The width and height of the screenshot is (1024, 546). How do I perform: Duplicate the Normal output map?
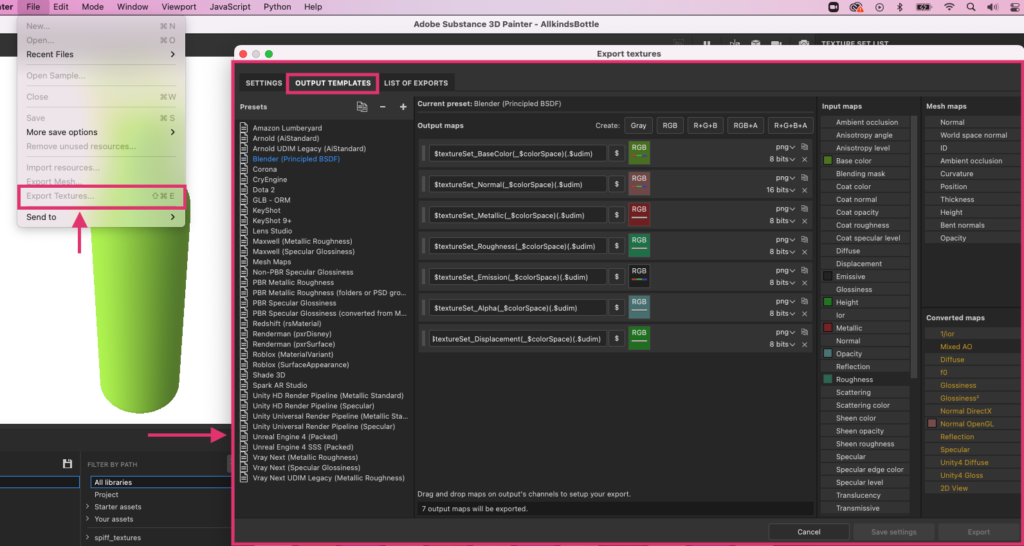(x=805, y=178)
